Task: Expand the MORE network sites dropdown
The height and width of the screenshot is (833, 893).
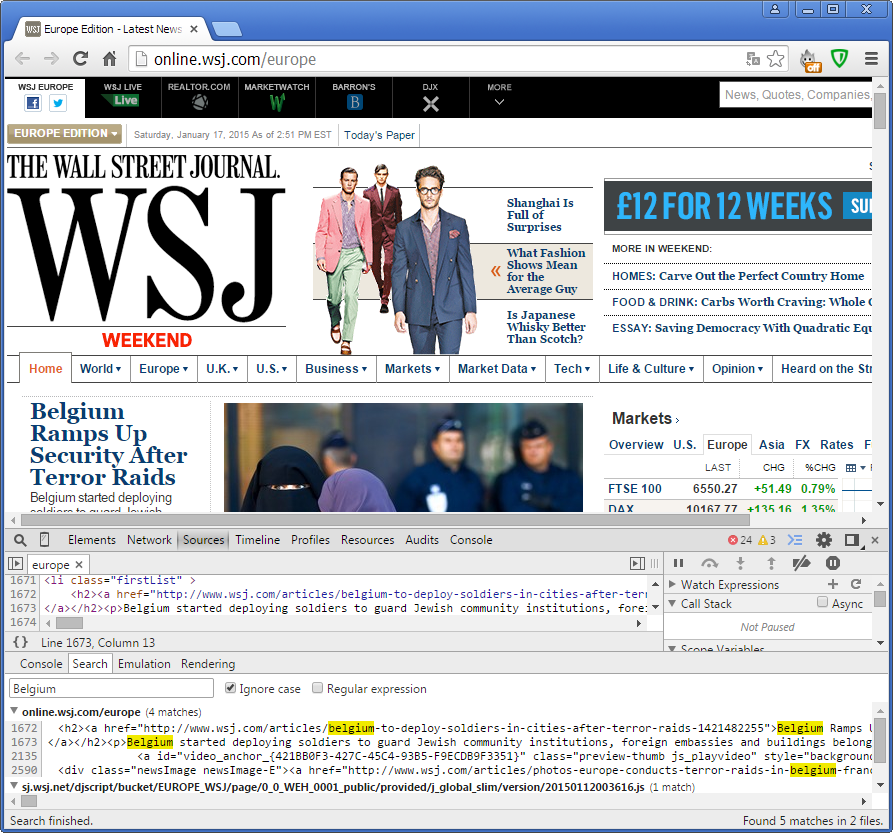Action: point(499,96)
